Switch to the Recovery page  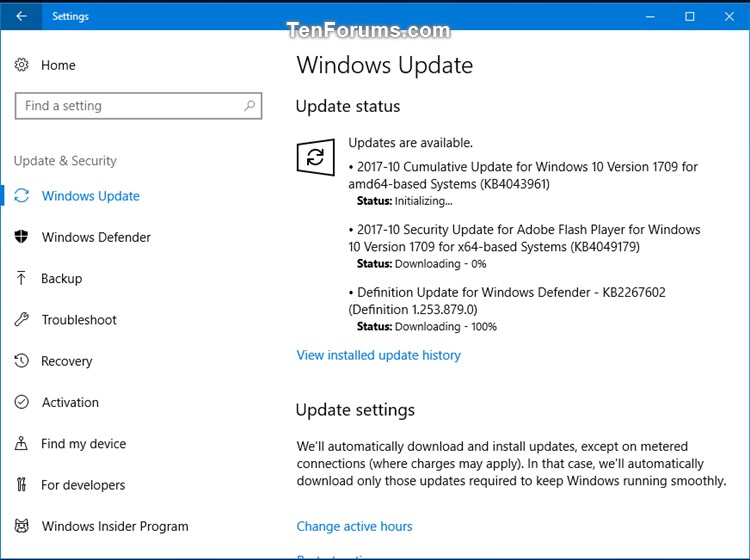66,361
